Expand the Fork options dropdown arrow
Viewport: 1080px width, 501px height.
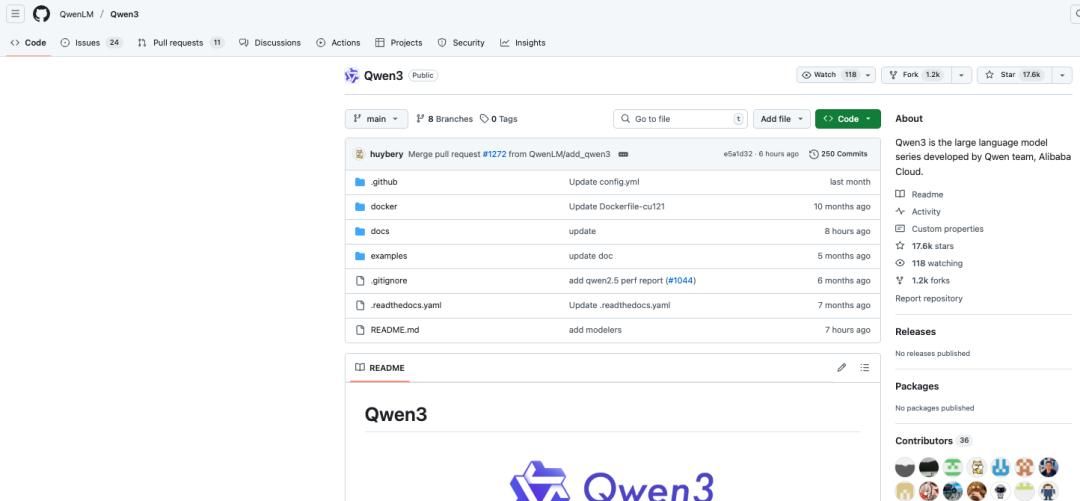coord(962,75)
